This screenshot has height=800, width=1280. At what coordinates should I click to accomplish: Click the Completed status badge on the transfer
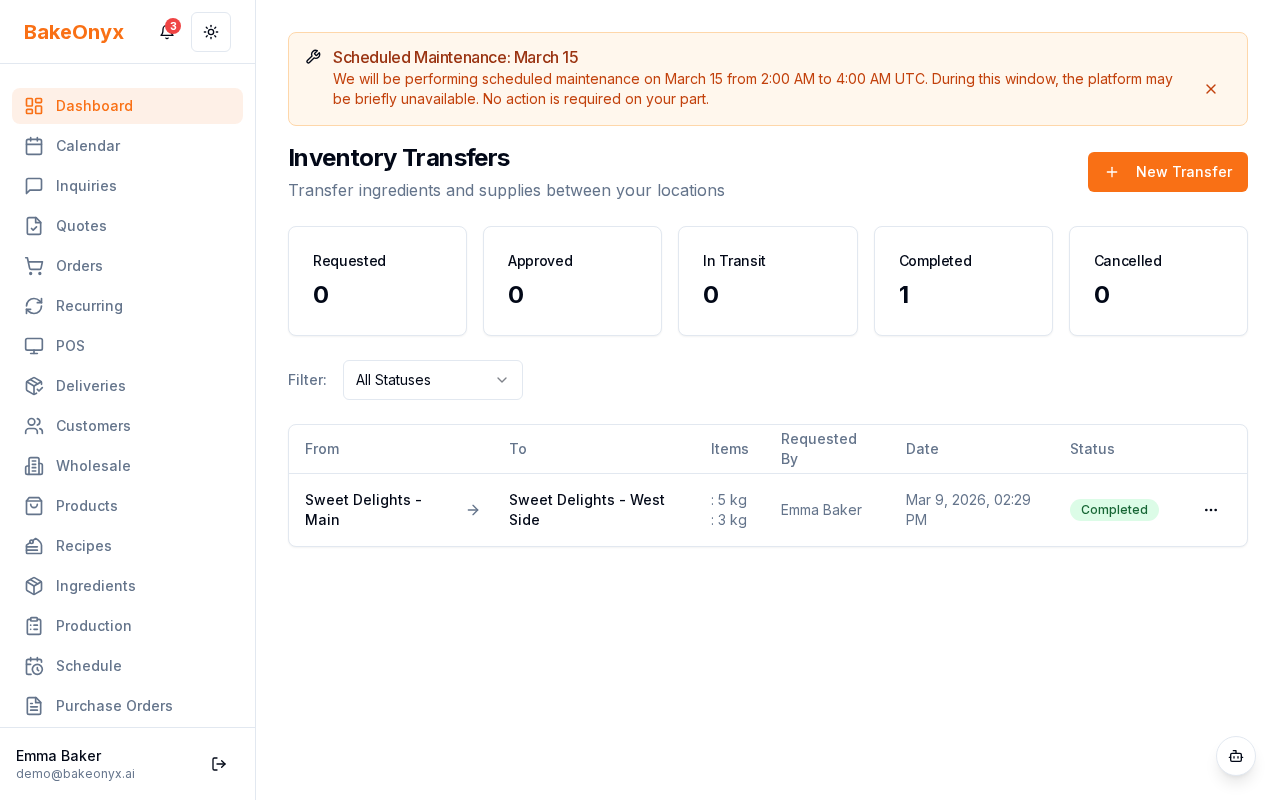(1114, 510)
